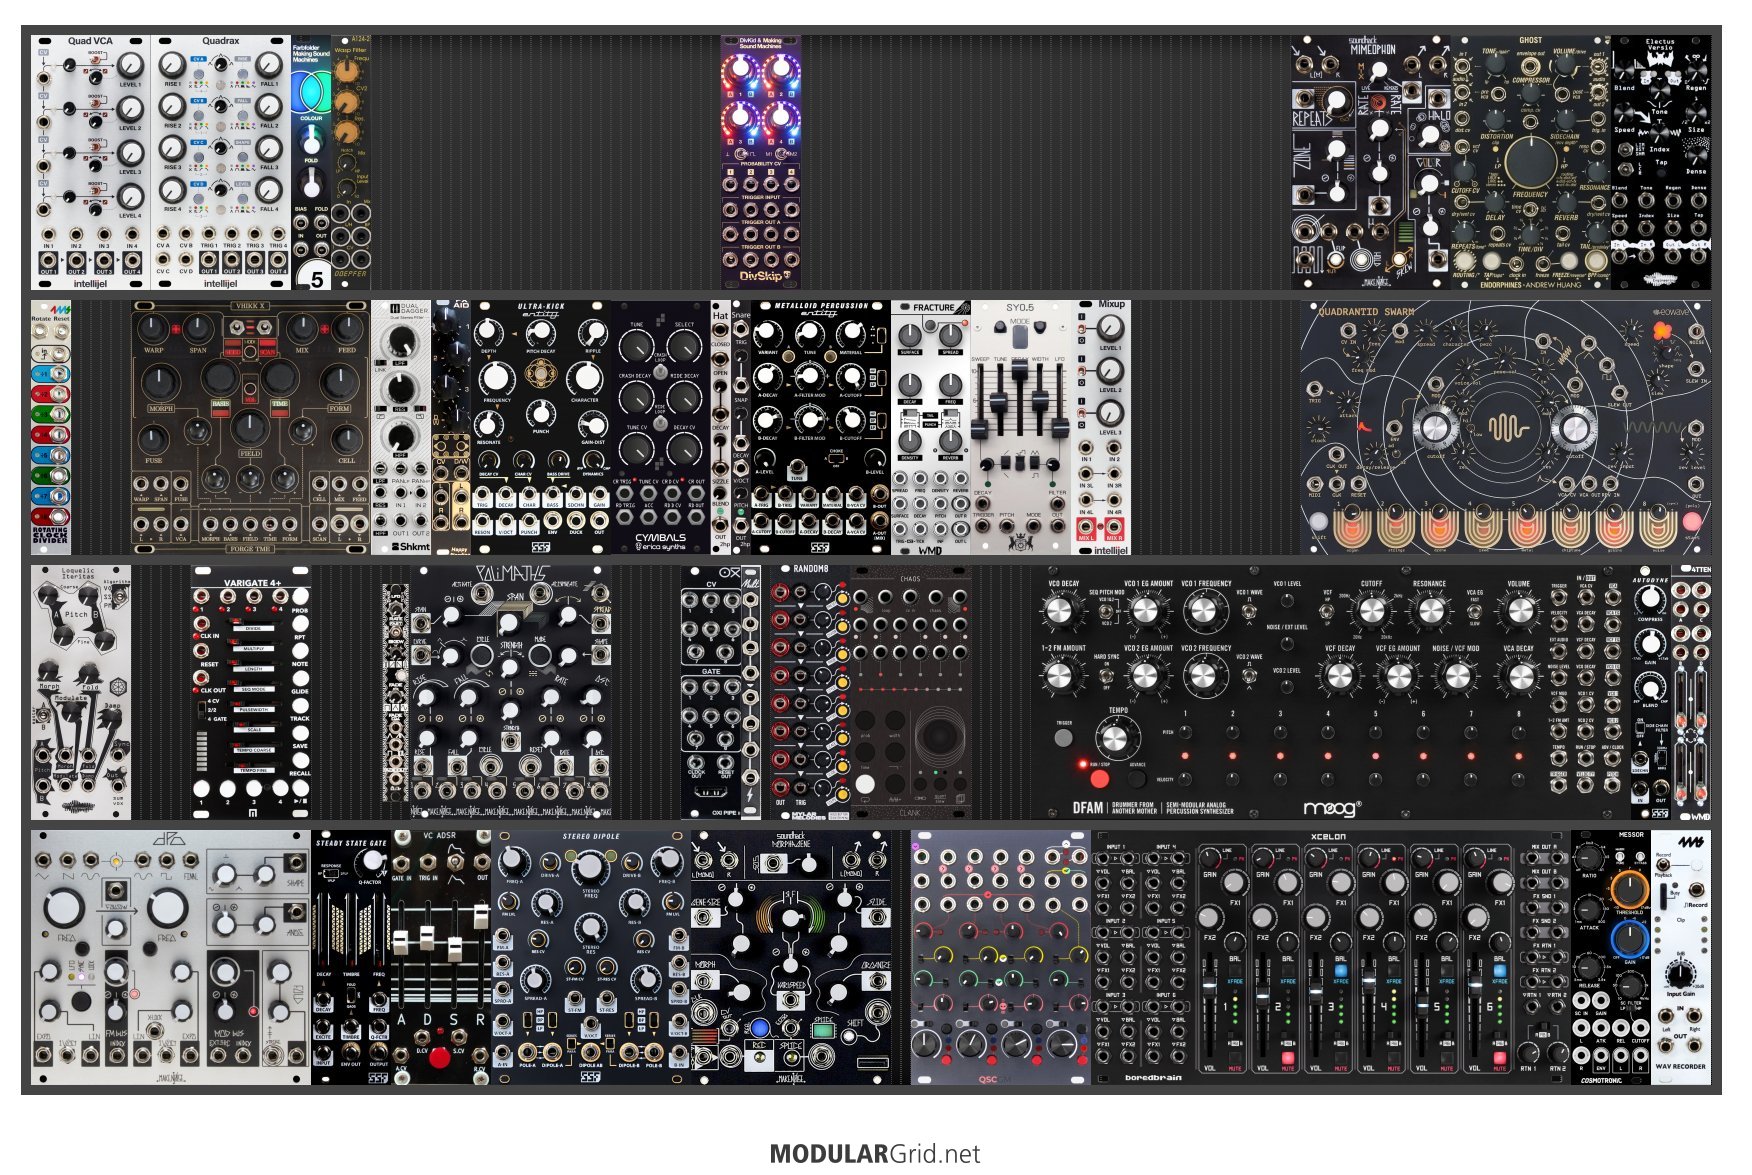
Task: Select the Fracture module
Action: click(x=930, y=427)
